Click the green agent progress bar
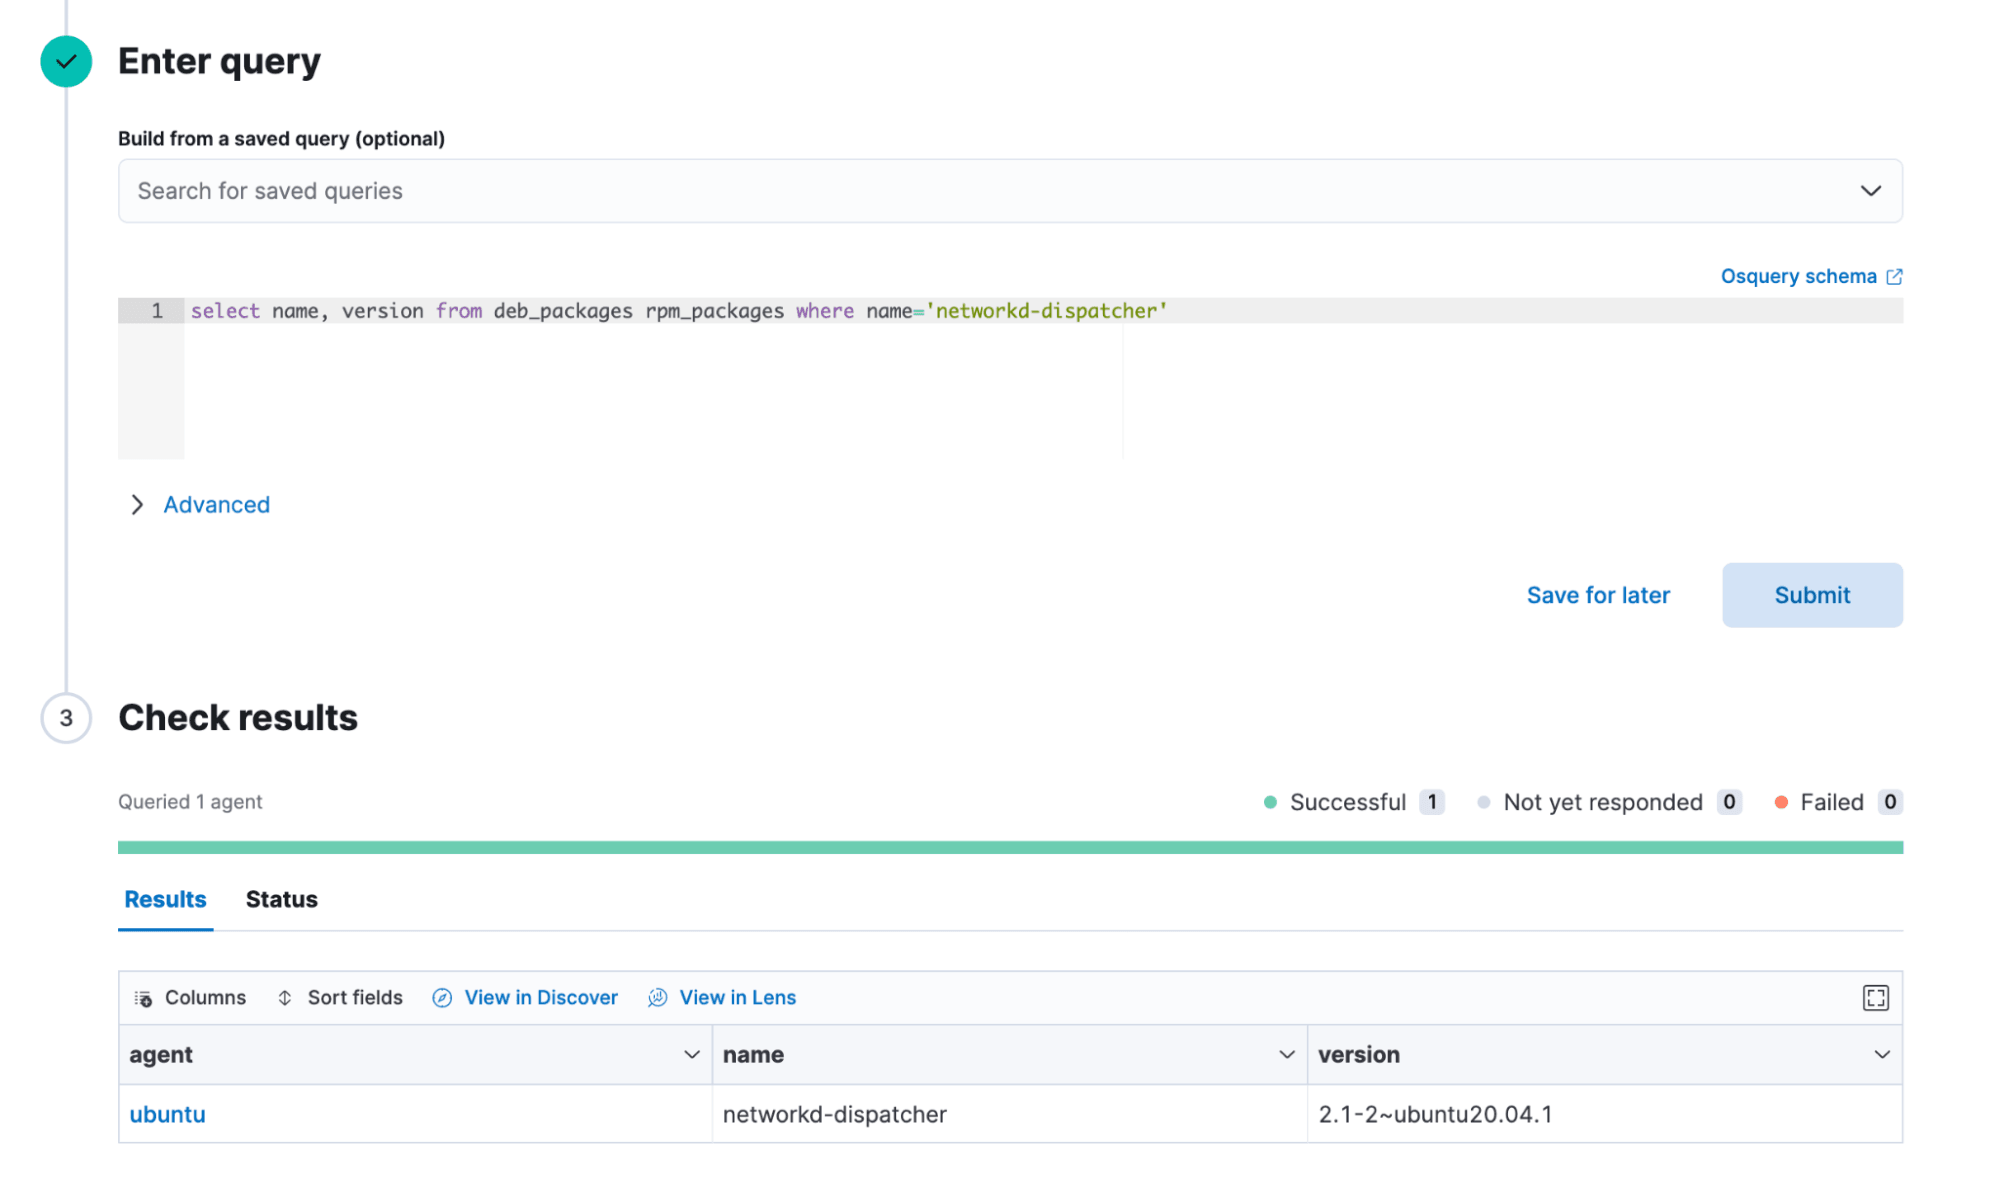Screen dimensions: 1999x1202 click(x=1010, y=847)
